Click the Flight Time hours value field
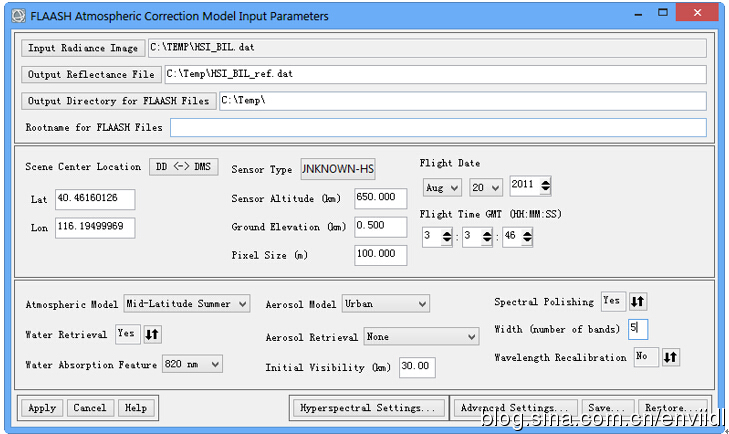Viewport: 729px width, 434px height. [x=431, y=236]
